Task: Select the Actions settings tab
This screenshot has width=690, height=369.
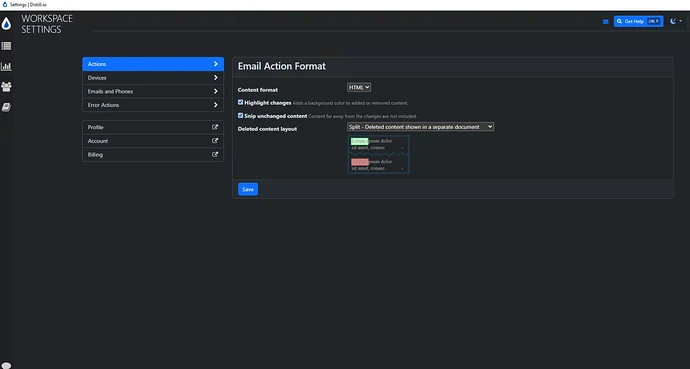Action: tap(153, 64)
